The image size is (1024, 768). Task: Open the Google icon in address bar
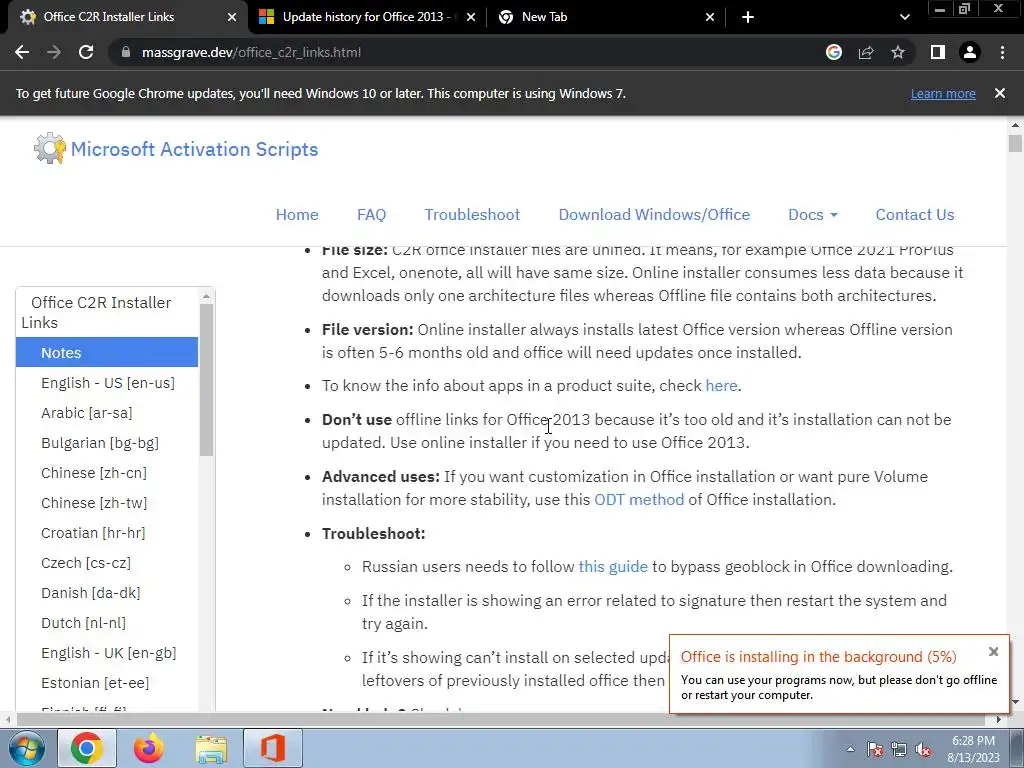pos(834,52)
